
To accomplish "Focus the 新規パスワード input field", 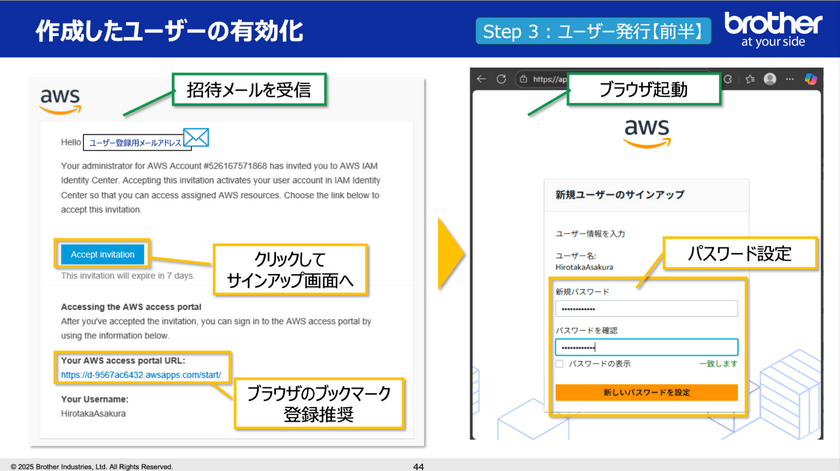I will coord(646,309).
